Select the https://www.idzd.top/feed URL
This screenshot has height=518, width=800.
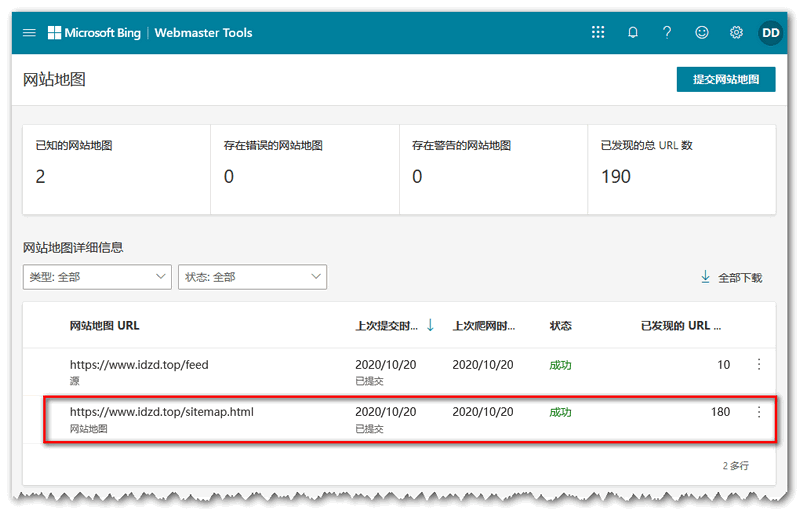tap(139, 365)
